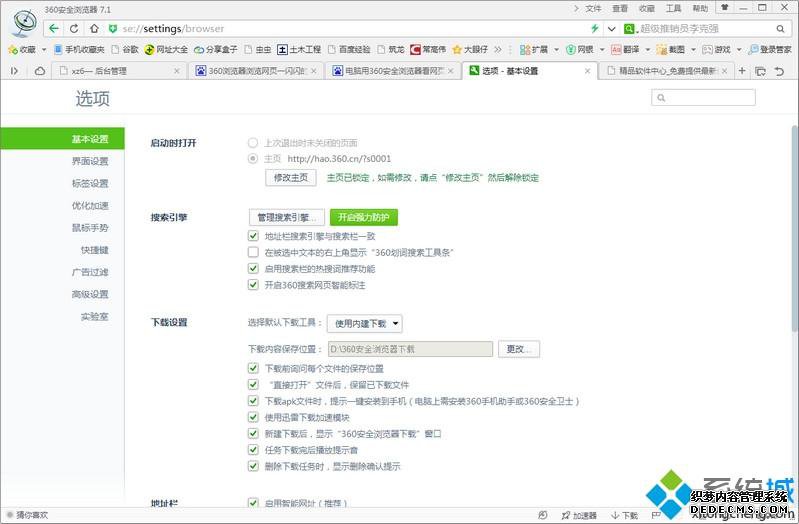
Task: Click the 修改主页 button
Action: click(x=290, y=177)
